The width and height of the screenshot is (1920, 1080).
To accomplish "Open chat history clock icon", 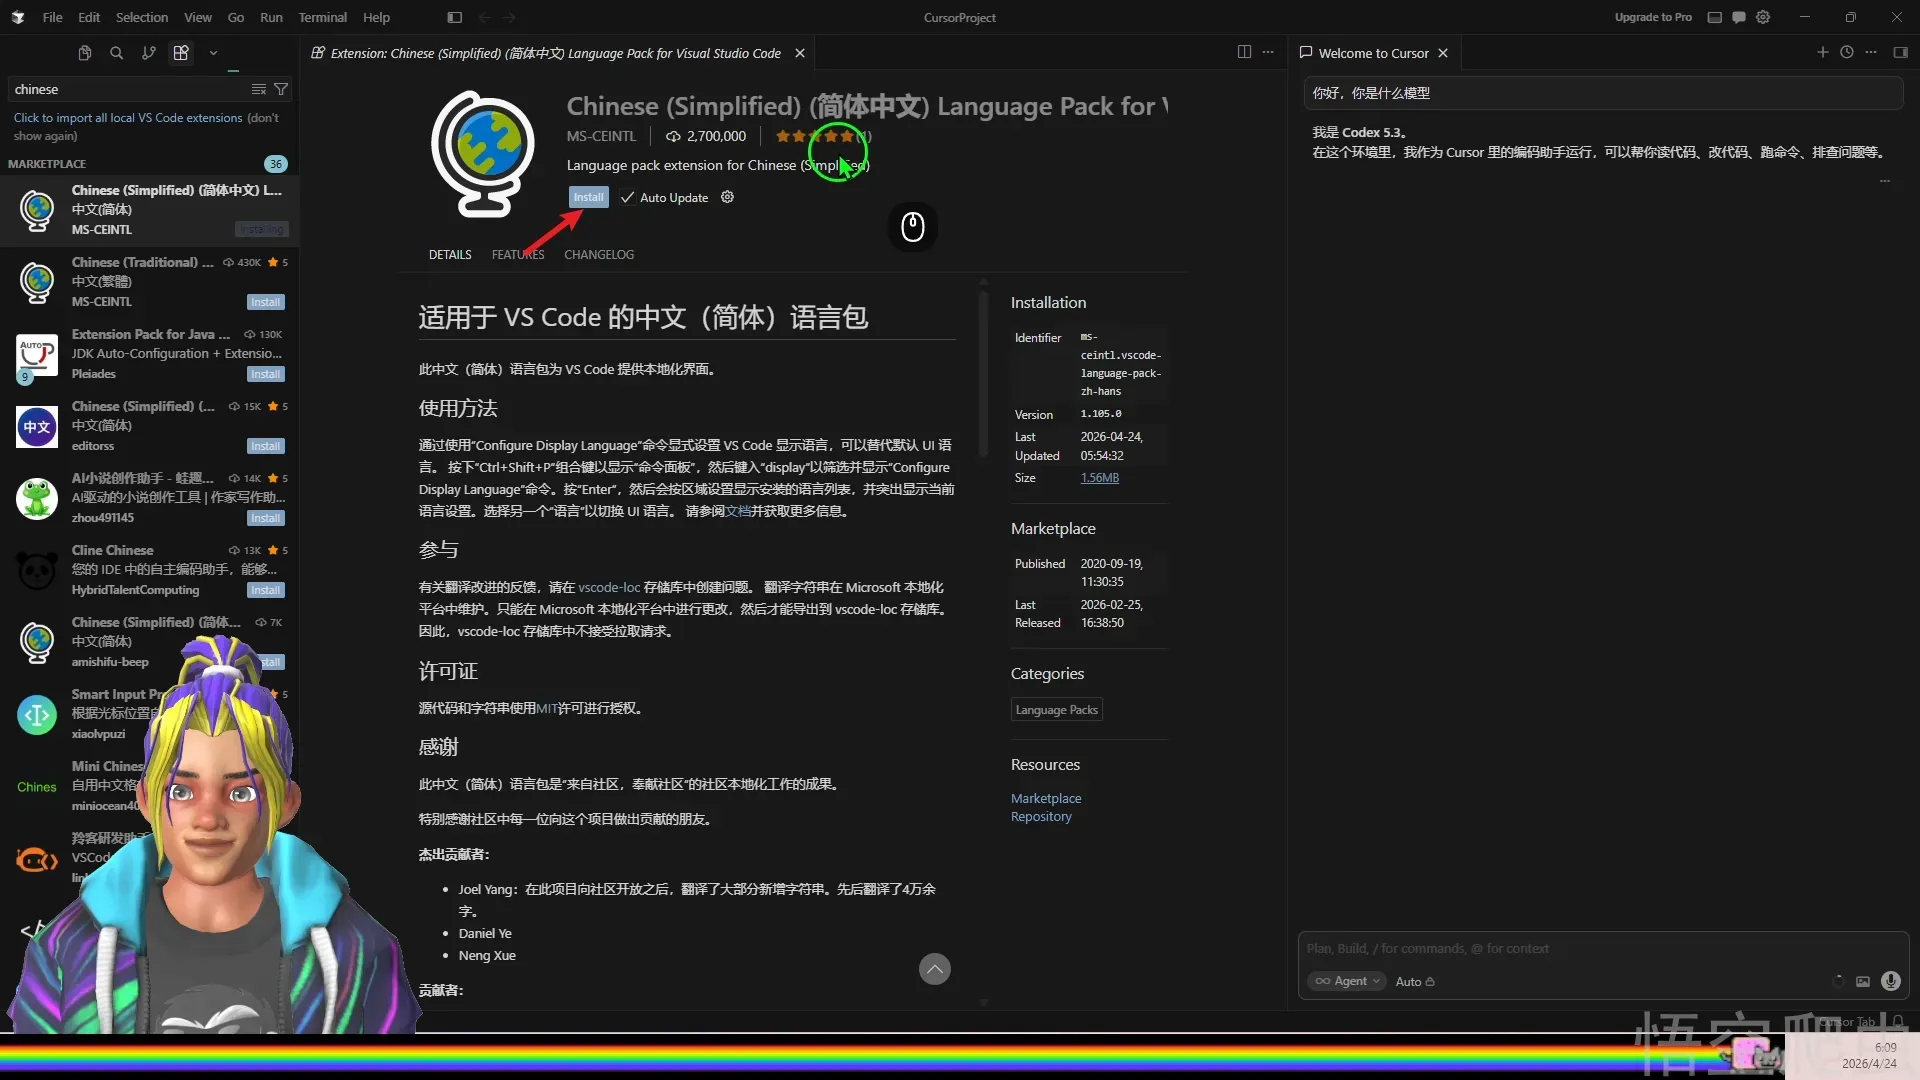I will tap(1847, 53).
